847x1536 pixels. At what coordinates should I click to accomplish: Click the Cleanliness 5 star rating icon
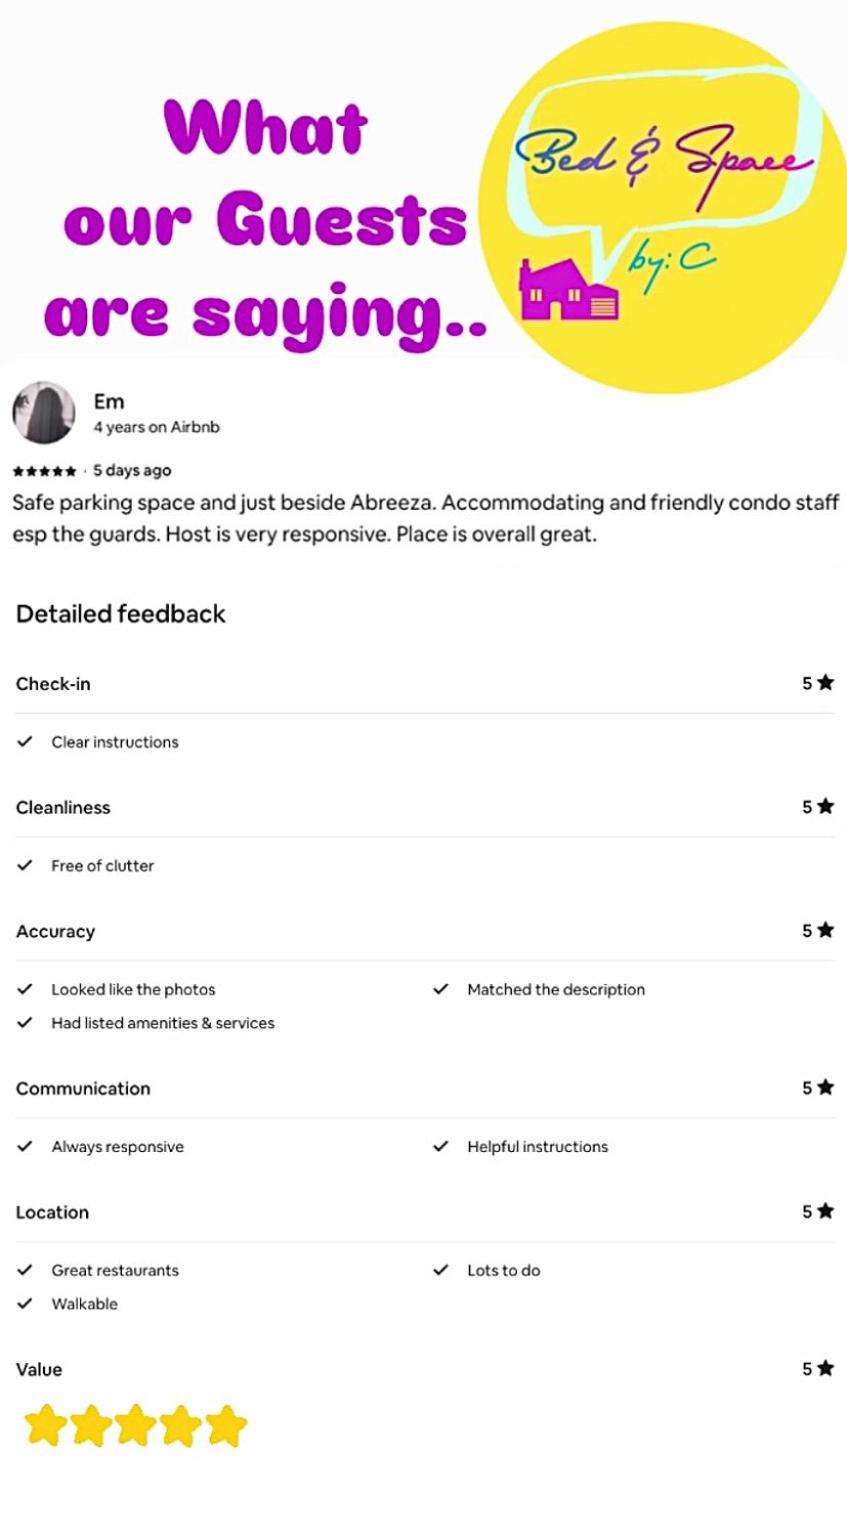click(825, 807)
